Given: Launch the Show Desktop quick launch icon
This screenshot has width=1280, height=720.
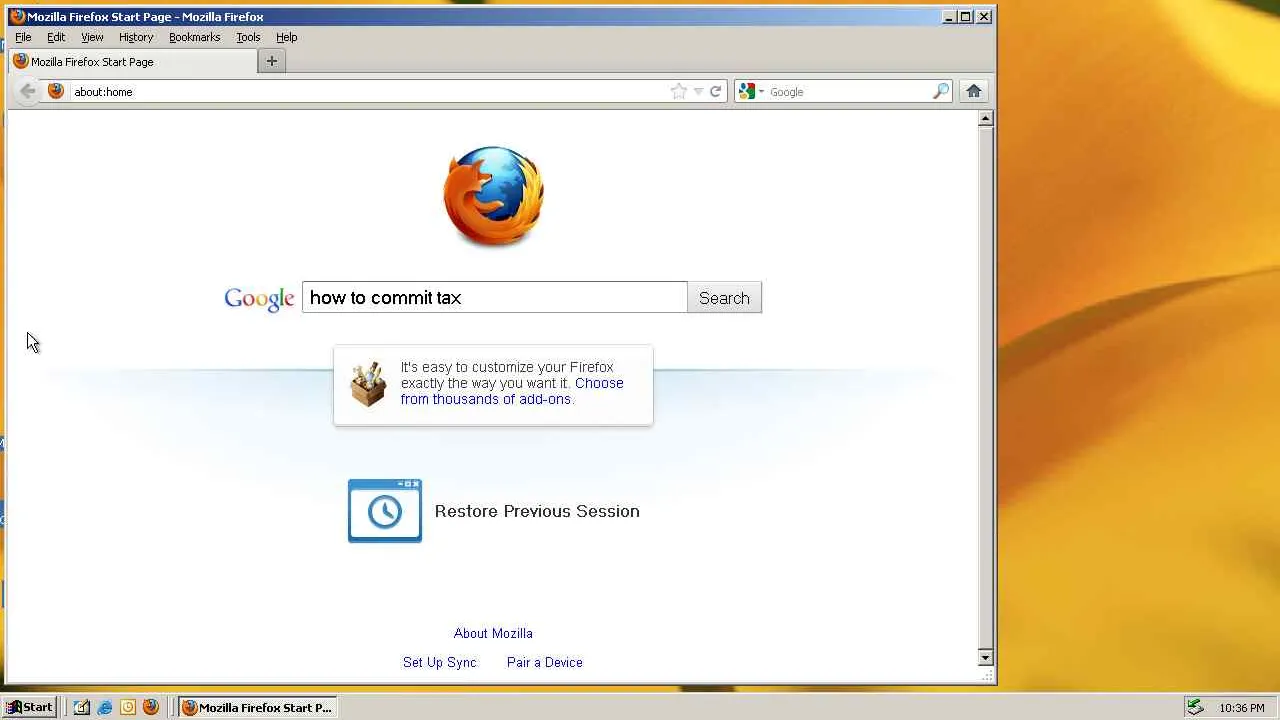Looking at the screenshot, I should [x=82, y=707].
